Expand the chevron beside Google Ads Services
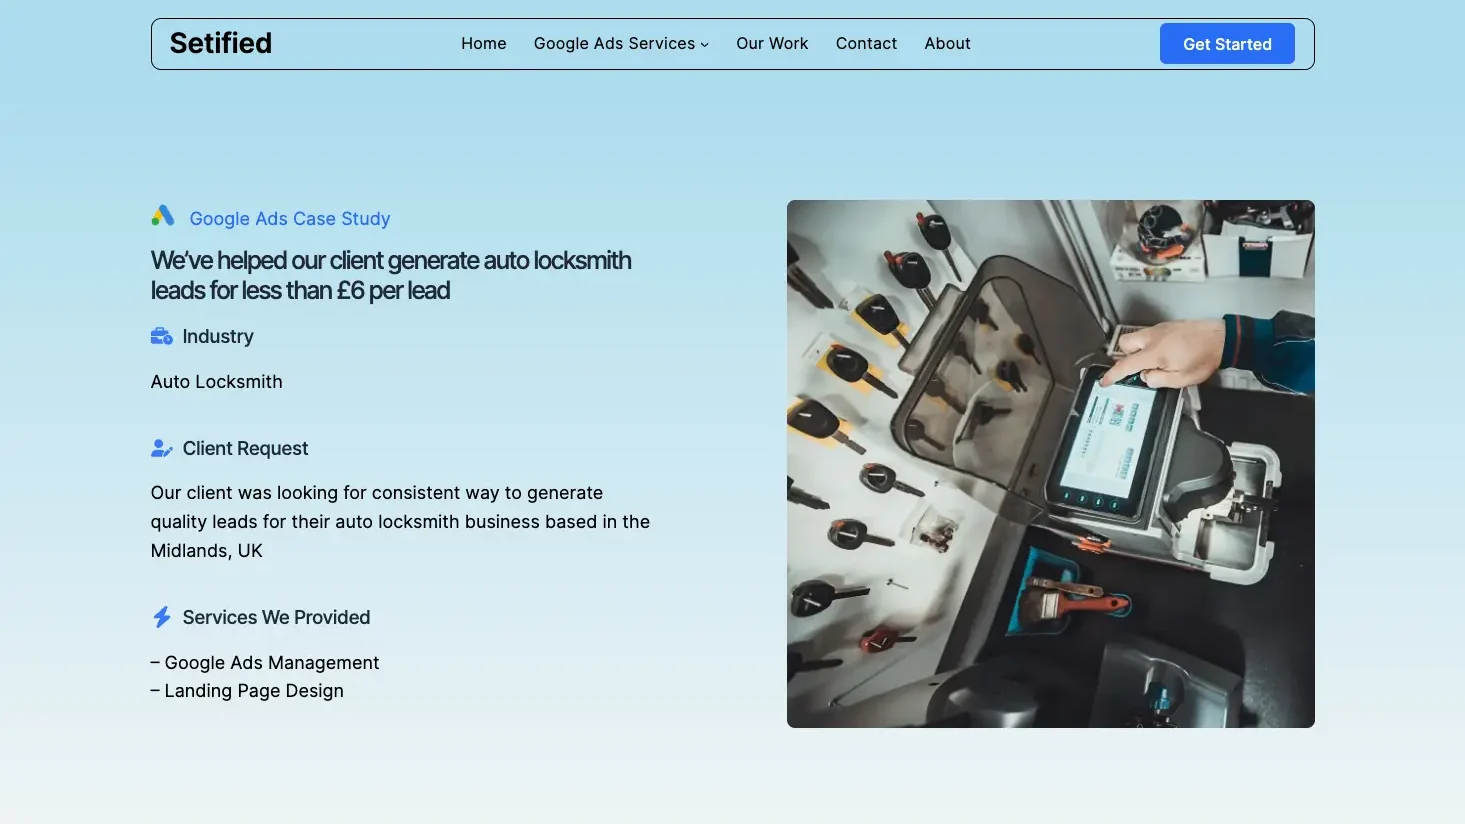The image size is (1465, 824). point(705,45)
